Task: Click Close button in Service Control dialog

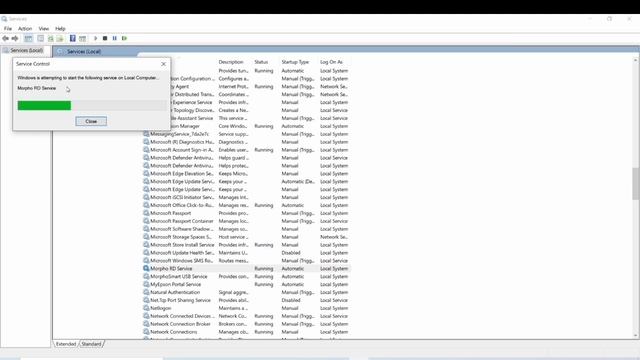Action: point(91,121)
